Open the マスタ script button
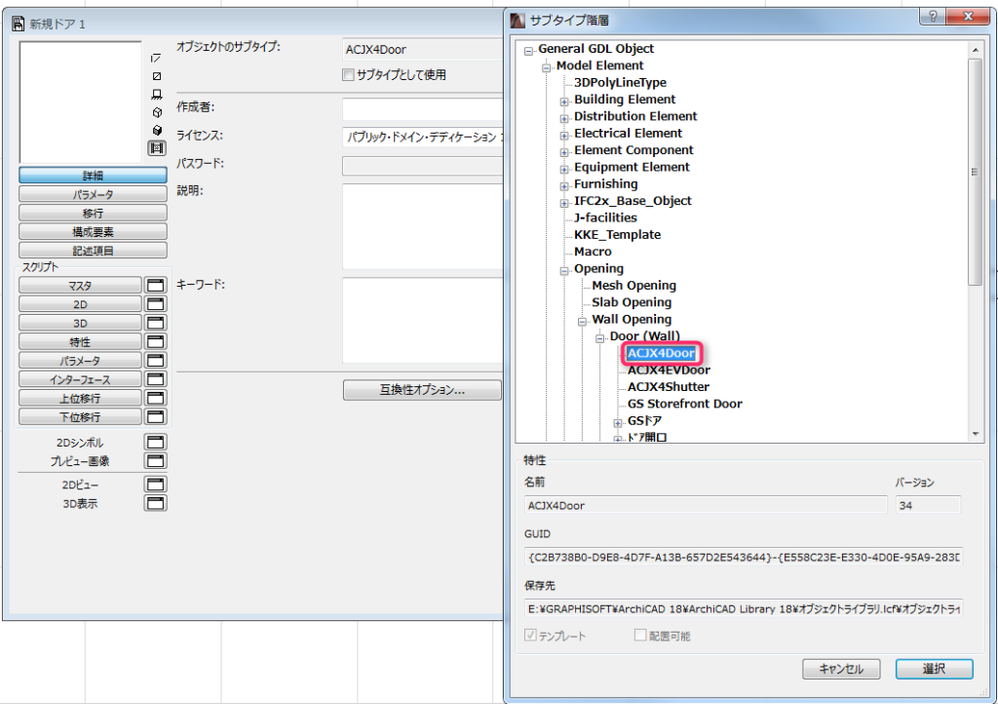Image resolution: width=998 pixels, height=704 pixels. click(80, 285)
